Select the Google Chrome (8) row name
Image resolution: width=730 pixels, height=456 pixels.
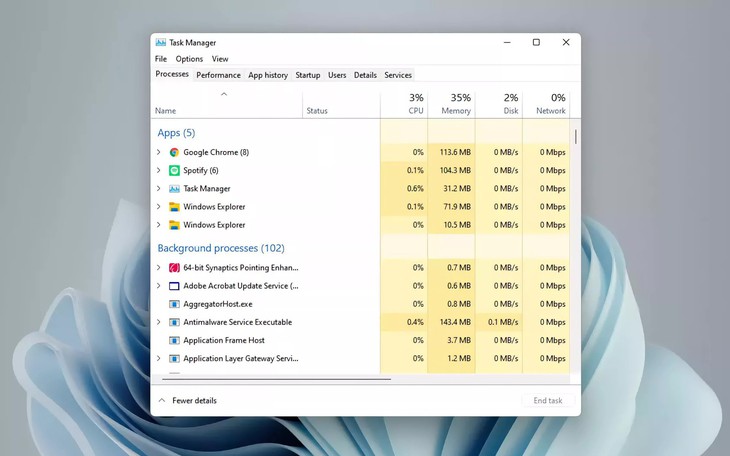216,152
